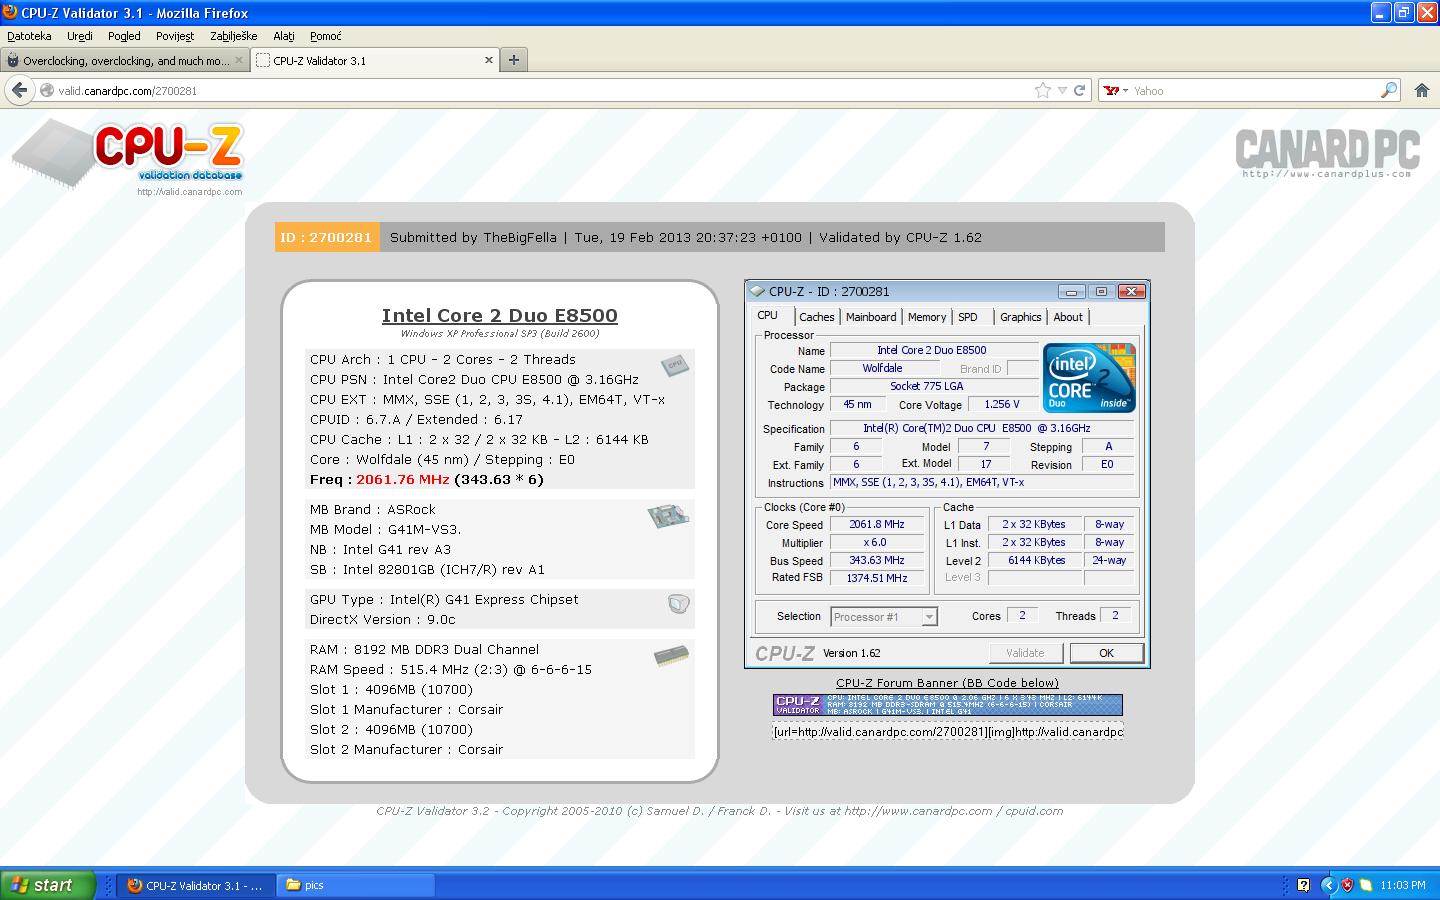Click the search magnifier icon

pos(1389,90)
